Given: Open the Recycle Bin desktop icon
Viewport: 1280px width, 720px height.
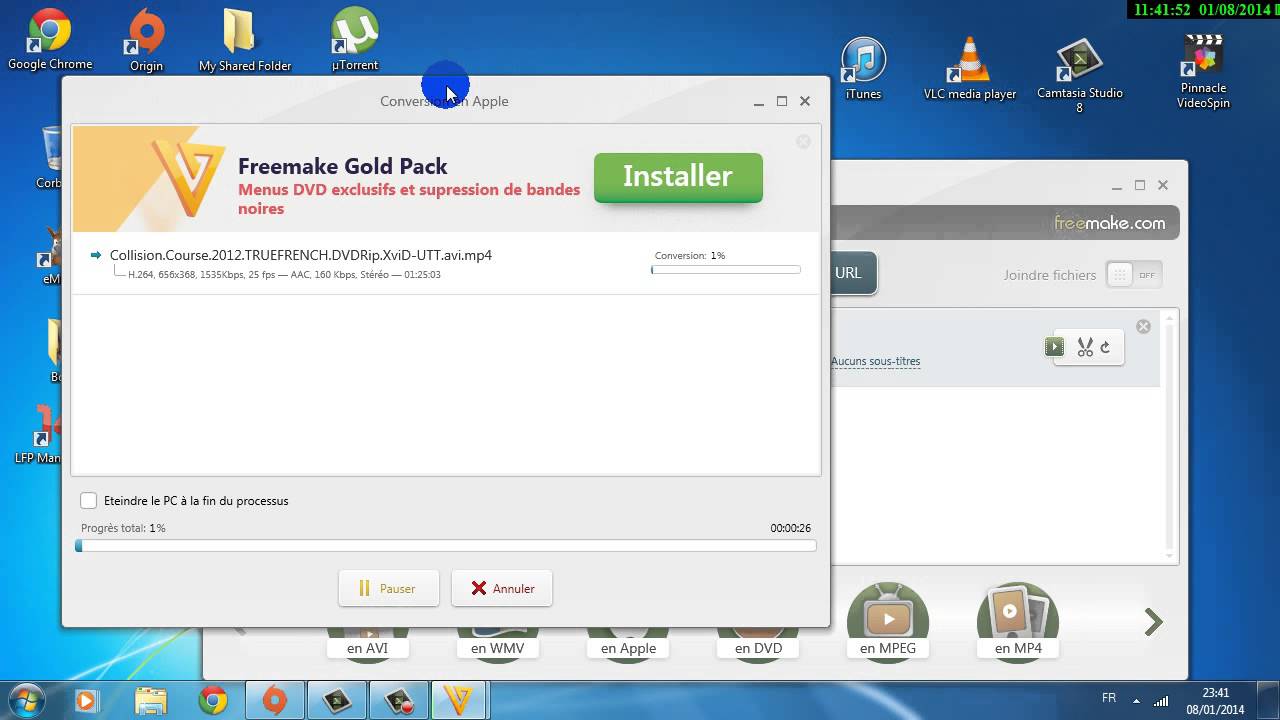Looking at the screenshot, I should click(x=50, y=157).
